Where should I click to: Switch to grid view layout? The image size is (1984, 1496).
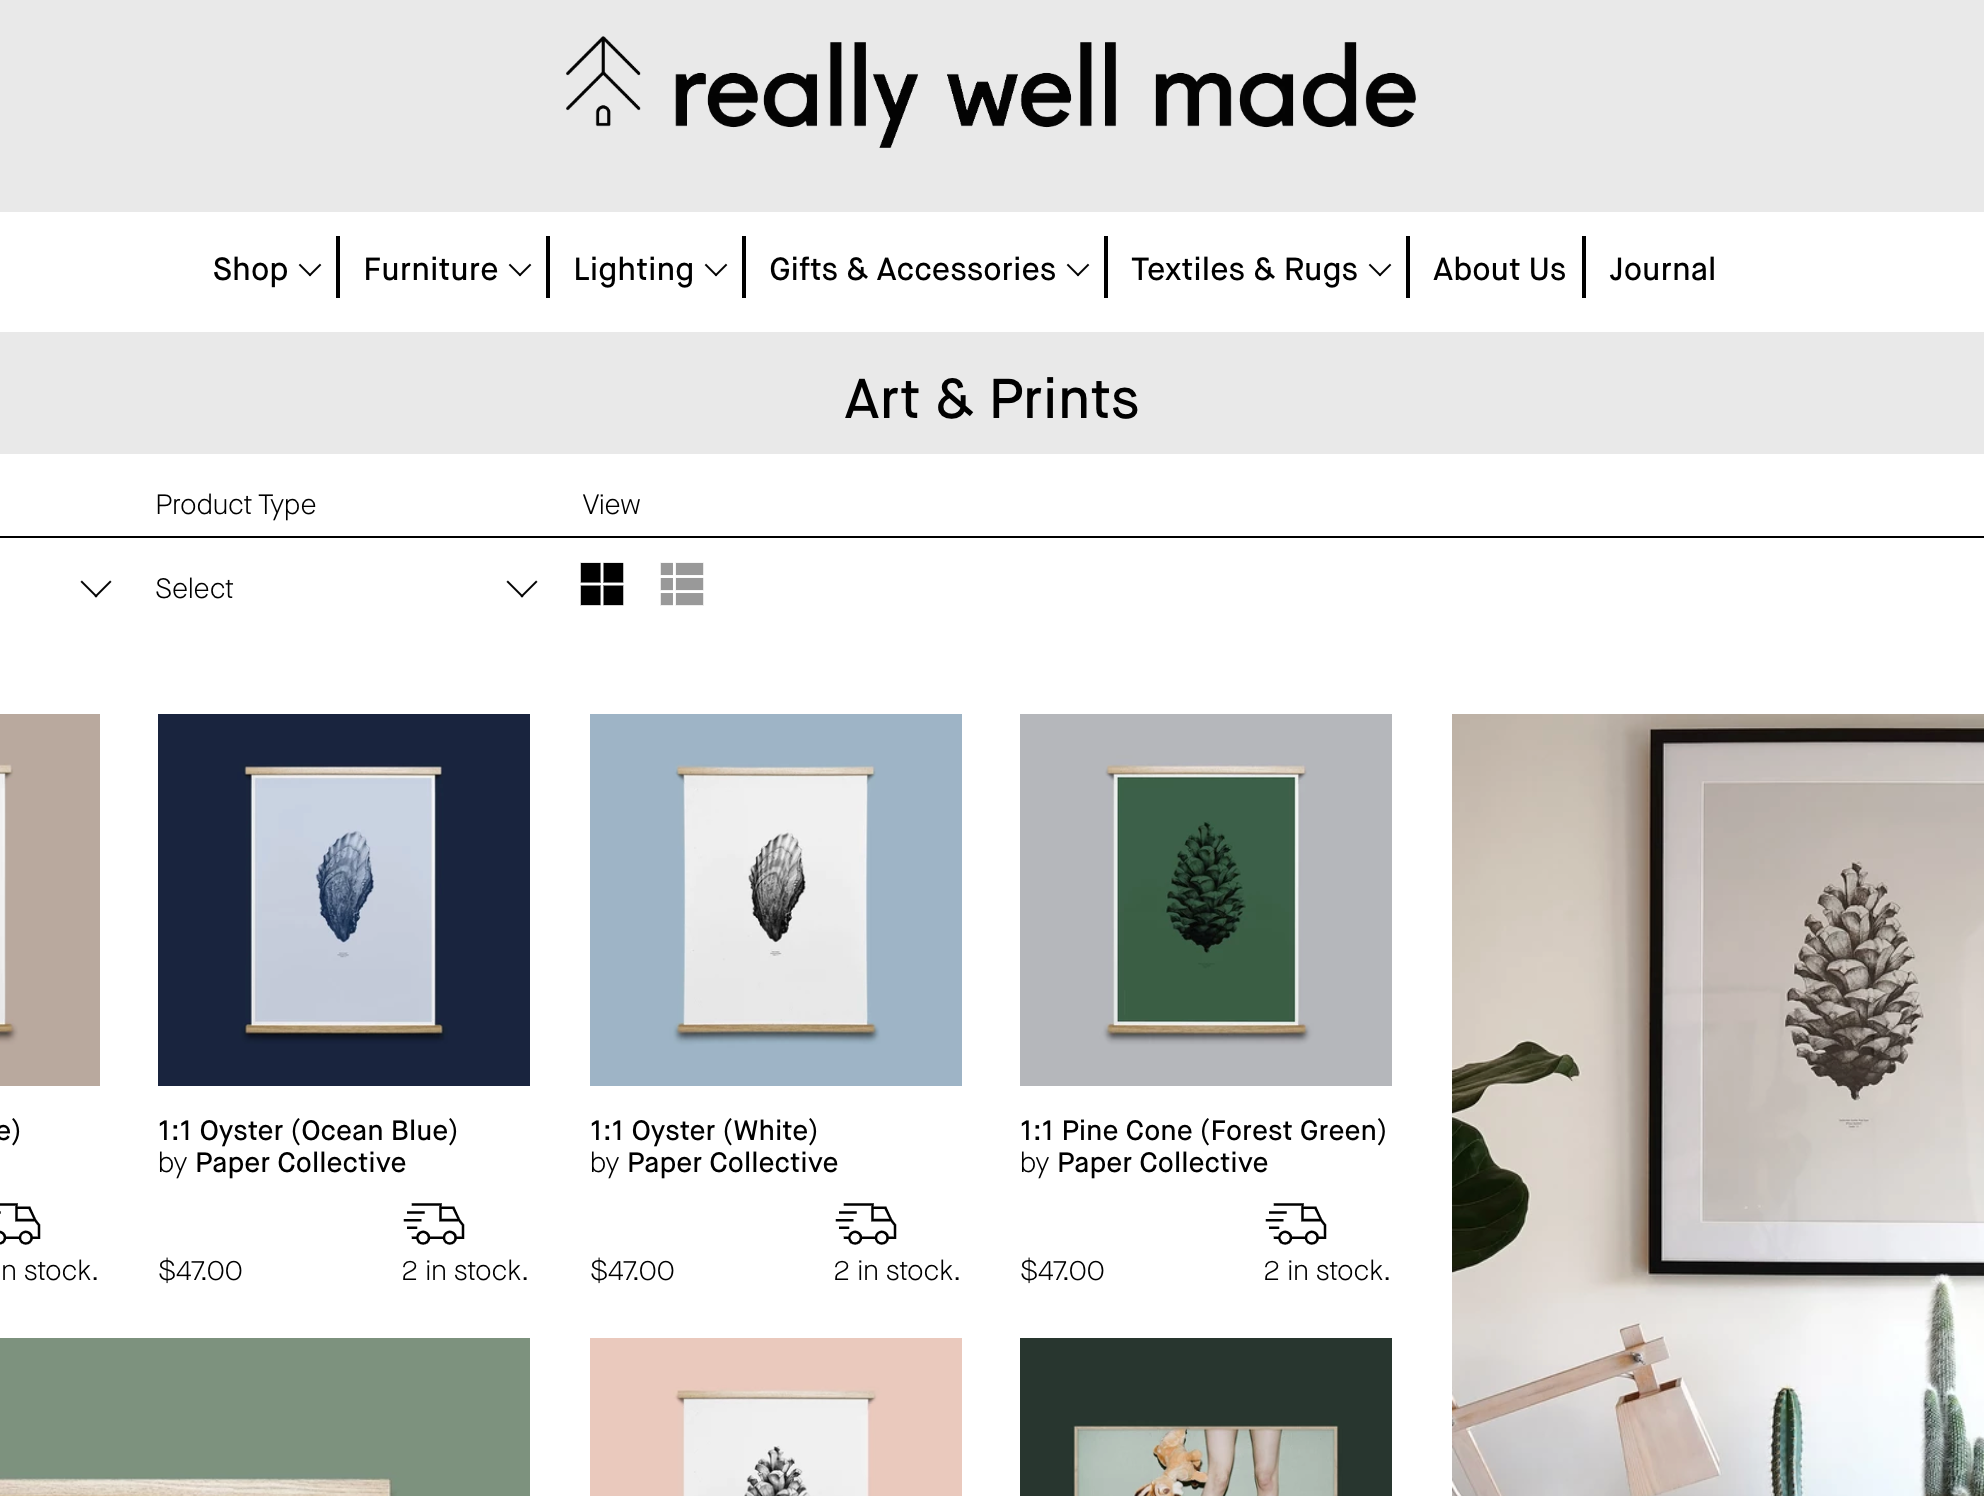[x=602, y=584]
